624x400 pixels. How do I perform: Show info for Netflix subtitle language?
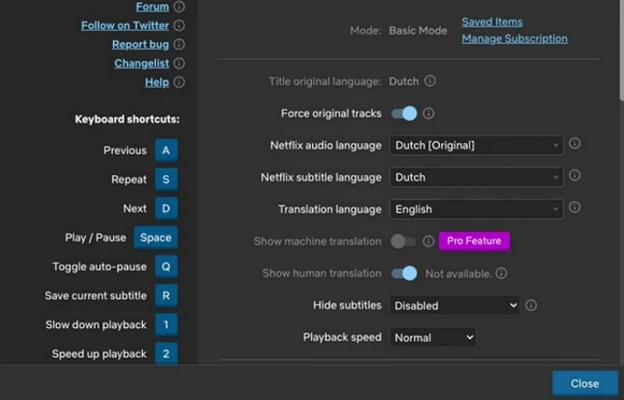[575, 175]
